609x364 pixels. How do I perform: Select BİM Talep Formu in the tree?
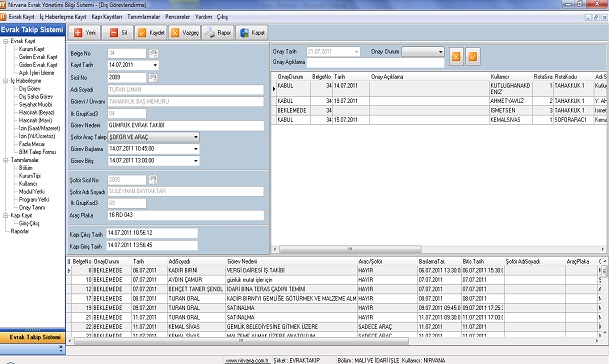37,152
